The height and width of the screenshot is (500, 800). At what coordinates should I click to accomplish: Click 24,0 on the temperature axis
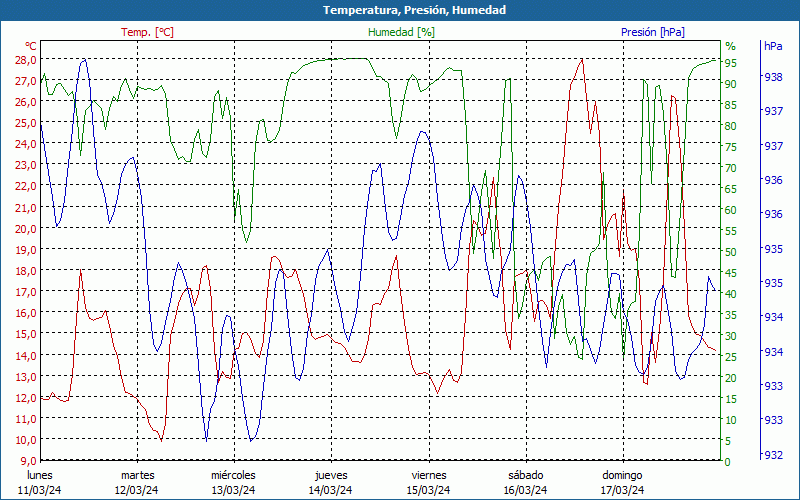[x=26, y=144]
